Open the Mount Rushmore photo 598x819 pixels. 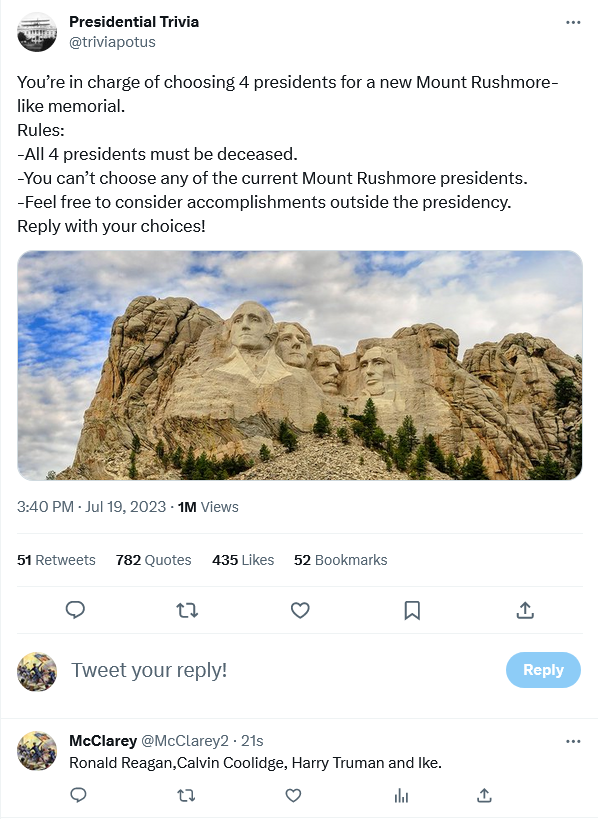(x=299, y=366)
